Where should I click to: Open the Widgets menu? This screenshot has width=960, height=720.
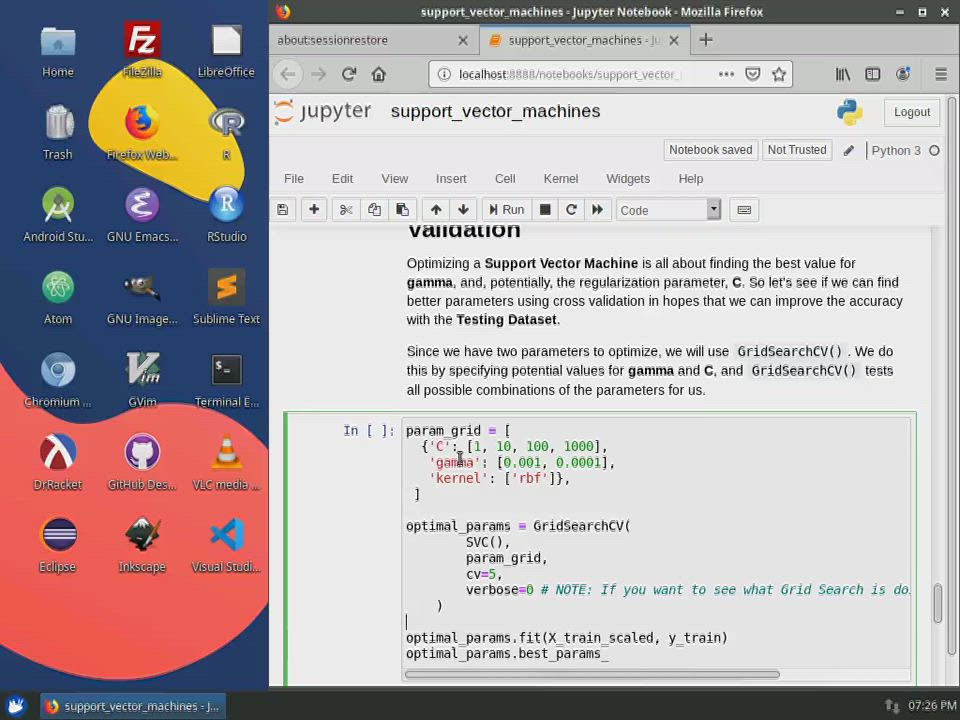click(x=628, y=179)
